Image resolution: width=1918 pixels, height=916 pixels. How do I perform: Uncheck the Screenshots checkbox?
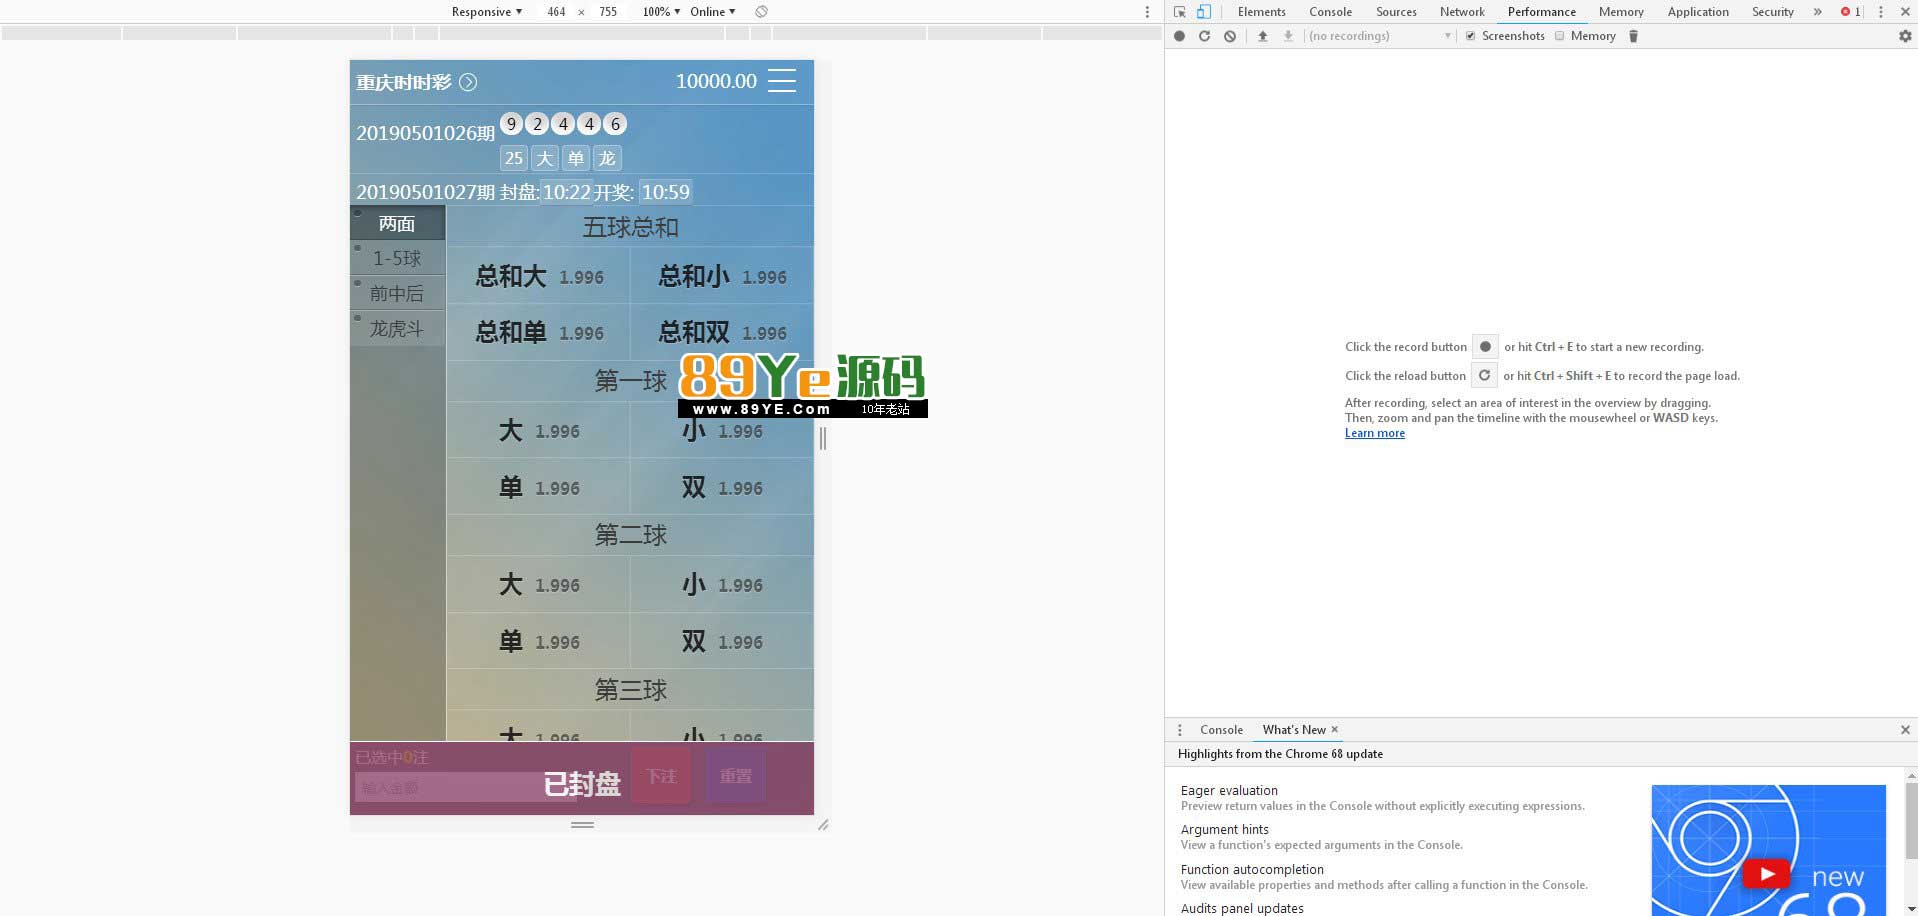pyautogui.click(x=1470, y=36)
